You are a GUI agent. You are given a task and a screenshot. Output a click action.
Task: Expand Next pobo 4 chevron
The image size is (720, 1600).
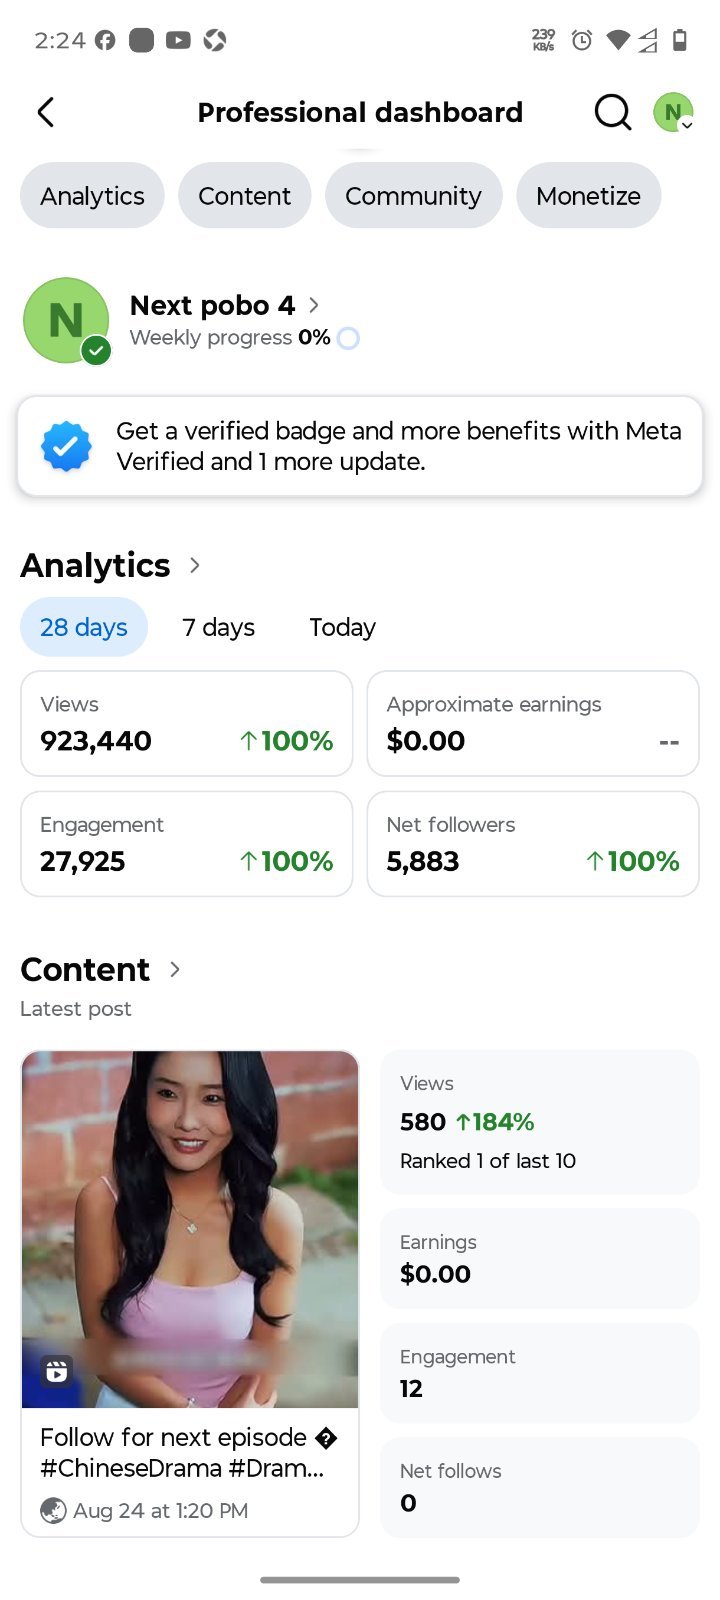[314, 305]
